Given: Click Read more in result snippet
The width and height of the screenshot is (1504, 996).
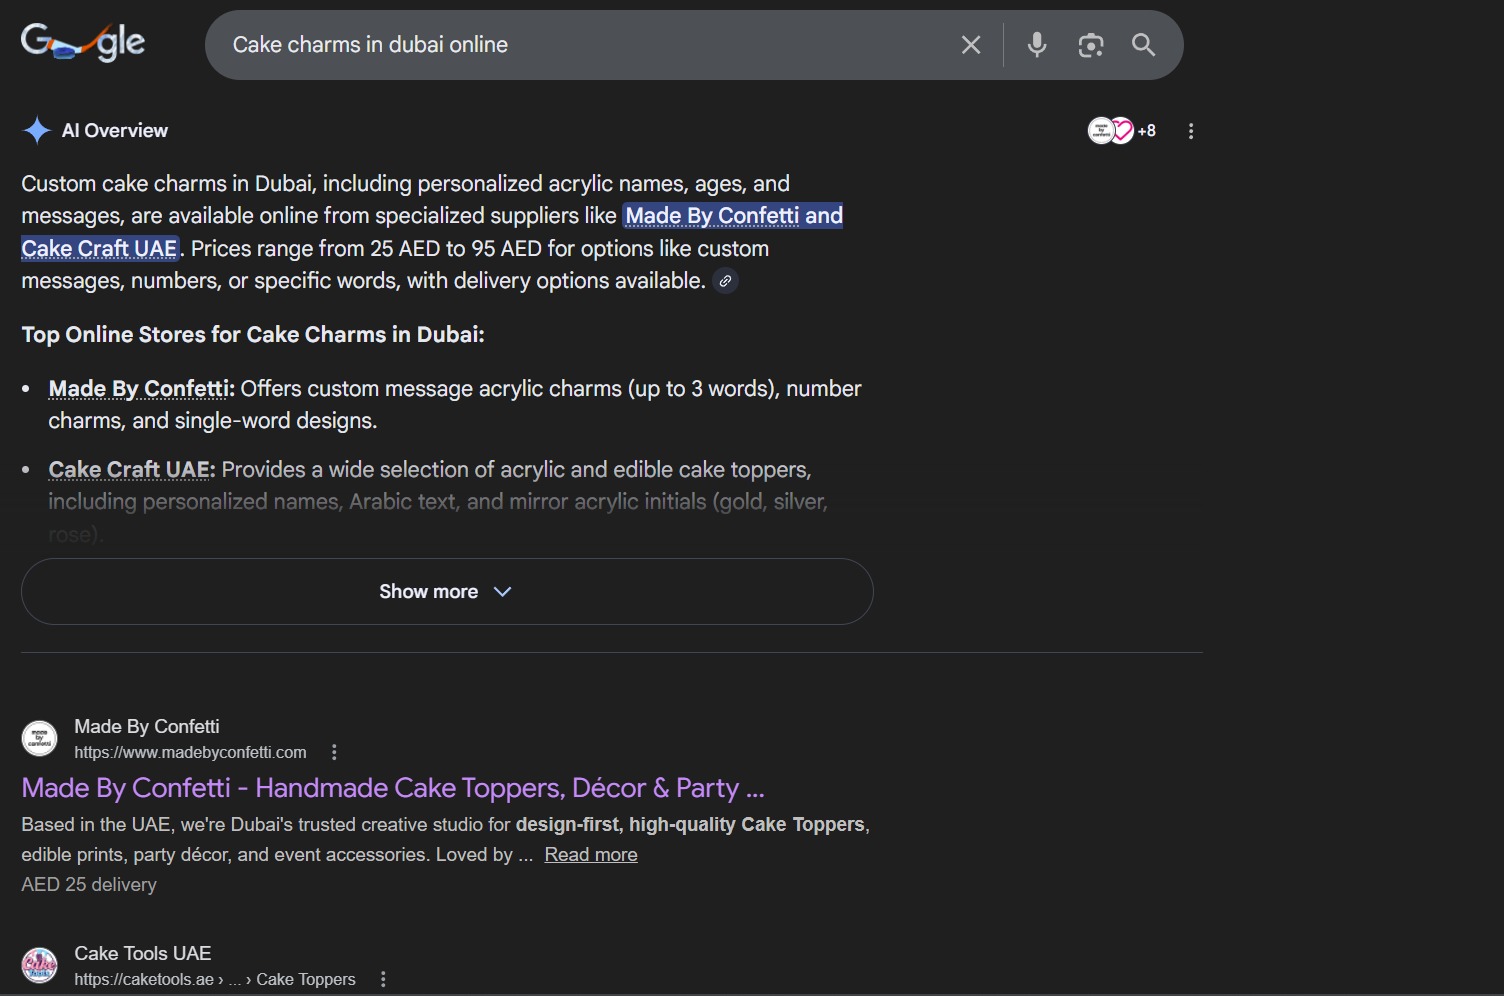Looking at the screenshot, I should pos(590,855).
